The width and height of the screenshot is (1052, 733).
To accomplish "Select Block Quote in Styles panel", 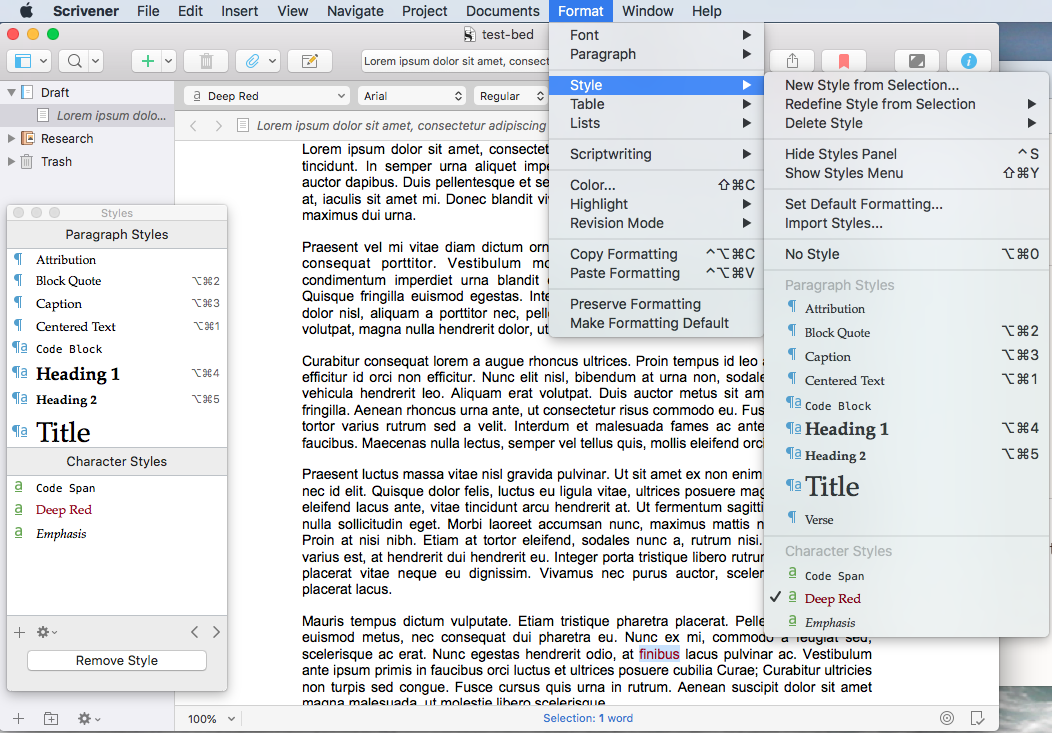I will pos(117,281).
